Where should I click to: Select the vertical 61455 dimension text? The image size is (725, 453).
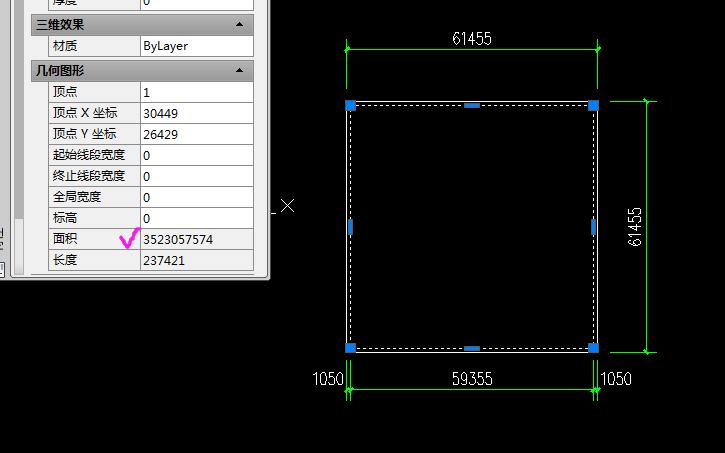pyautogui.click(x=634, y=227)
